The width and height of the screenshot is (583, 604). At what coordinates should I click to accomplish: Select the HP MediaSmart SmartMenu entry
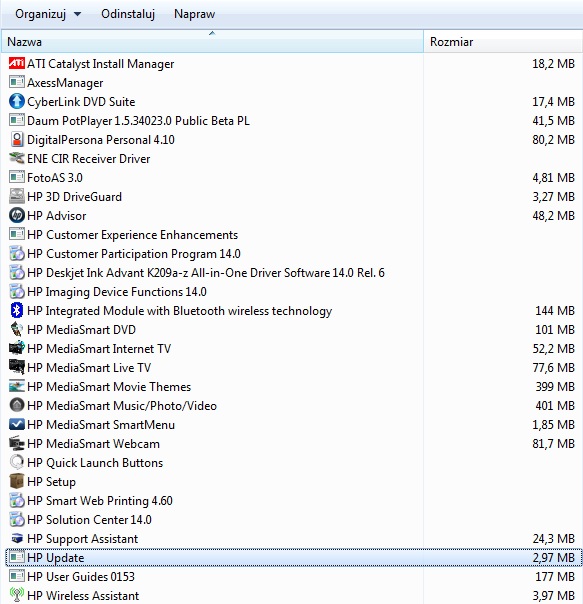[294, 424]
